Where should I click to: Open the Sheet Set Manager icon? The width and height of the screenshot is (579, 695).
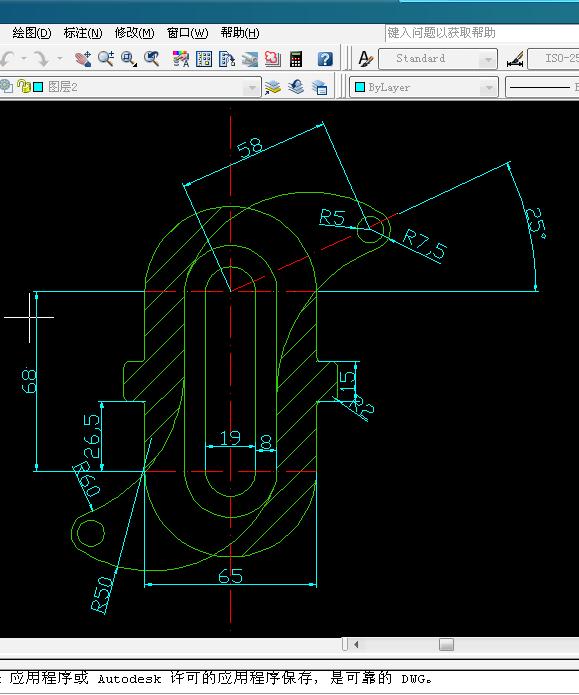[250, 59]
